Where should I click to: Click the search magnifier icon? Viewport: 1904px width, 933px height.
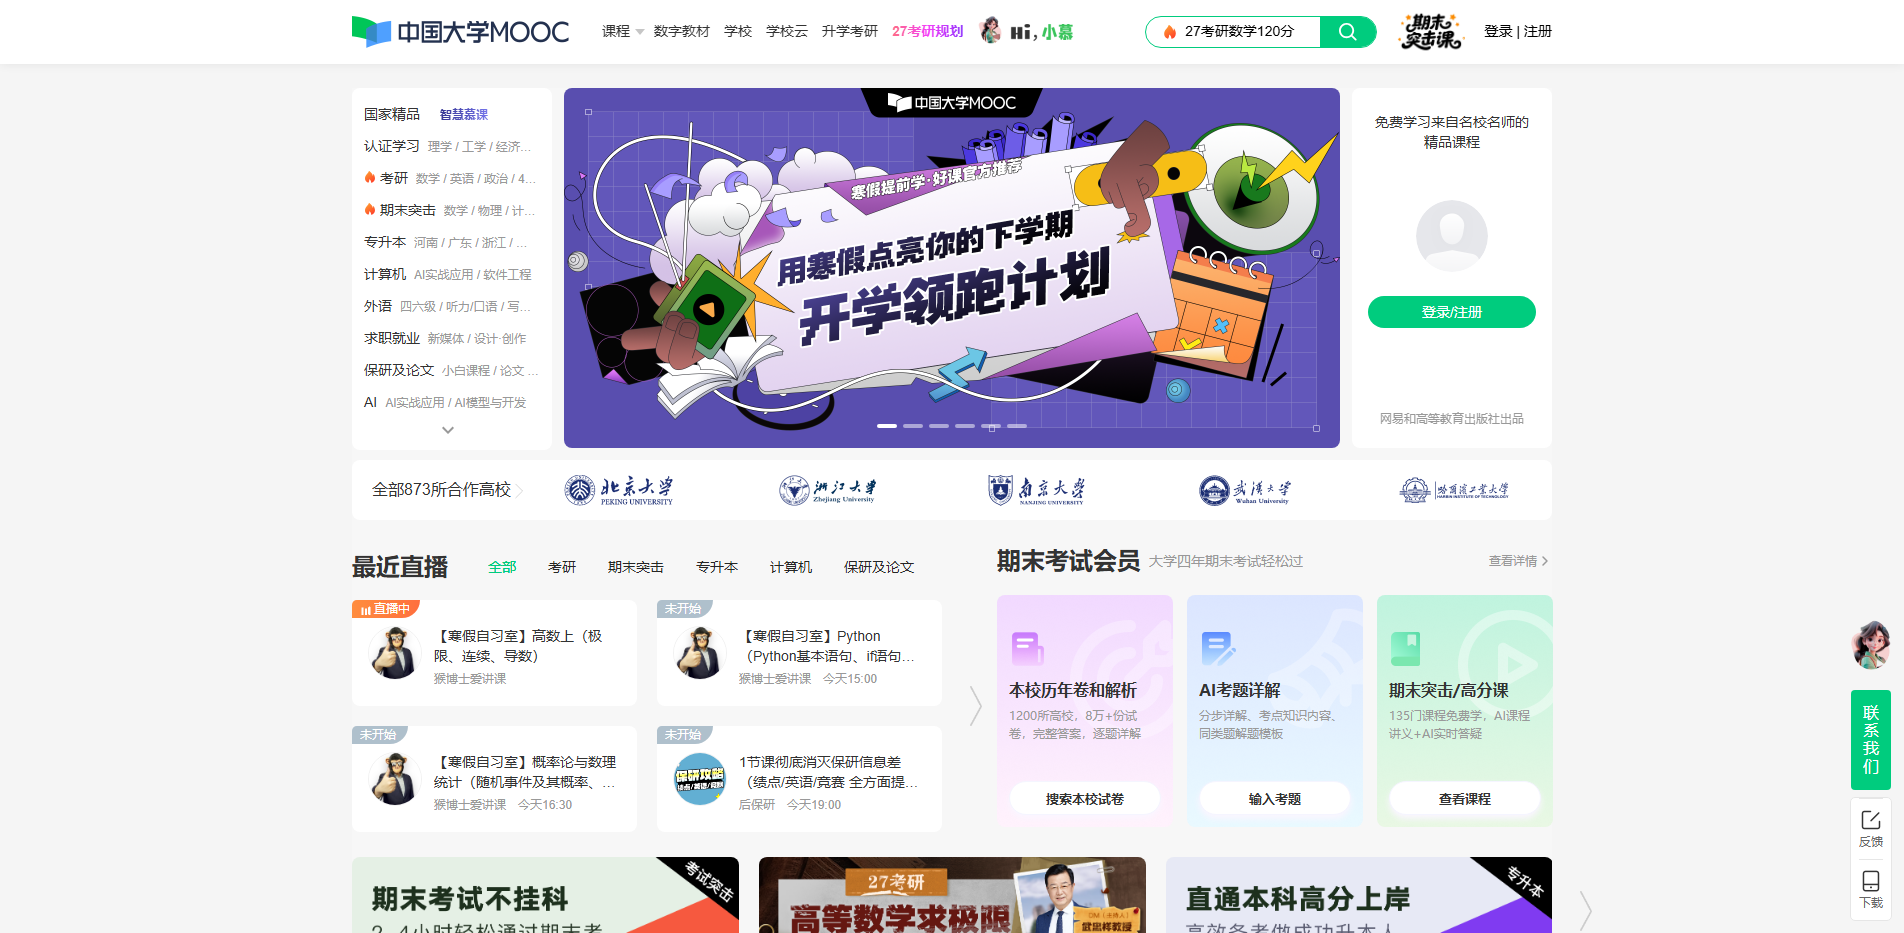[1347, 31]
